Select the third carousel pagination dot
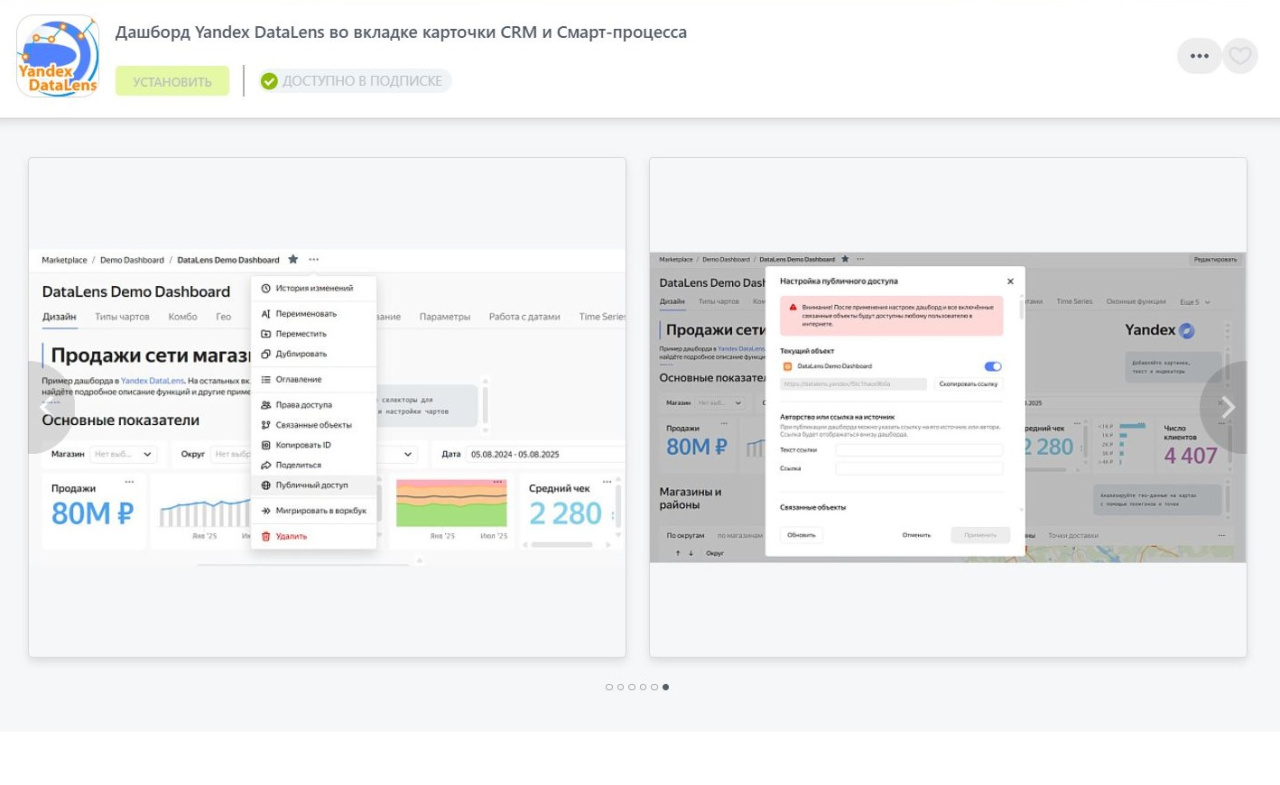1280x785 pixels. pyautogui.click(x=632, y=687)
